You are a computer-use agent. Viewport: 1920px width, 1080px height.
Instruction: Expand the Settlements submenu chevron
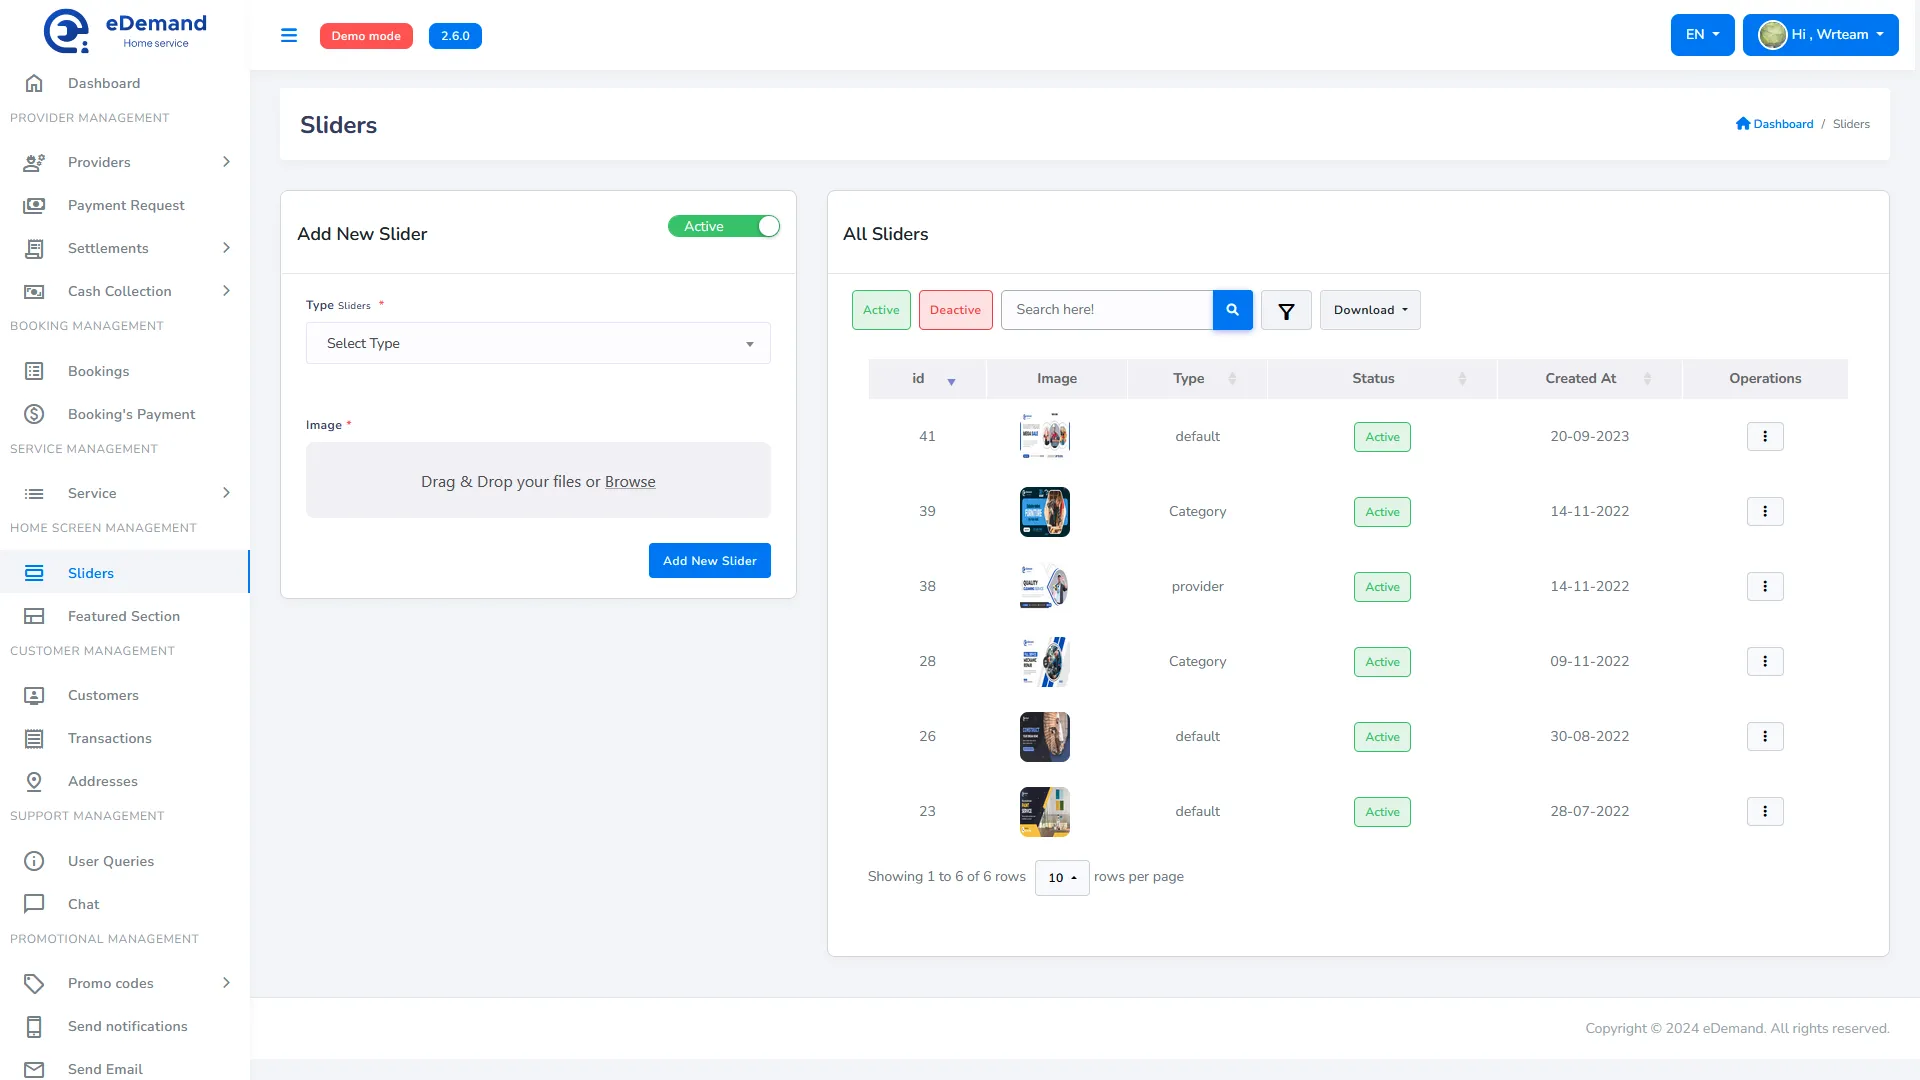click(226, 248)
